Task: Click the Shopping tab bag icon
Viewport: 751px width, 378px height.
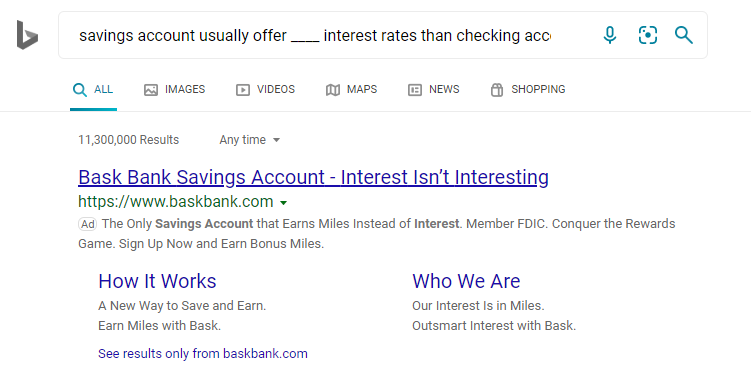Action: (x=497, y=90)
